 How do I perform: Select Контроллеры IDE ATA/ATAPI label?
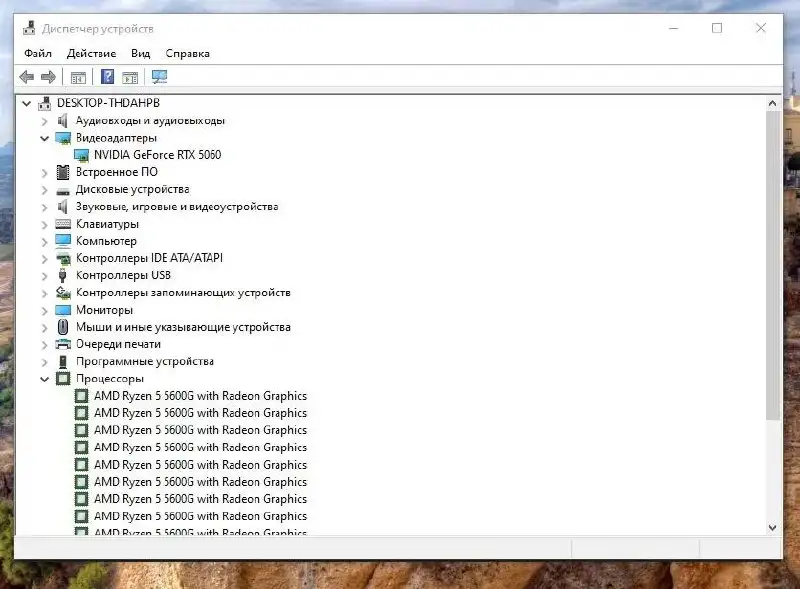coord(149,258)
